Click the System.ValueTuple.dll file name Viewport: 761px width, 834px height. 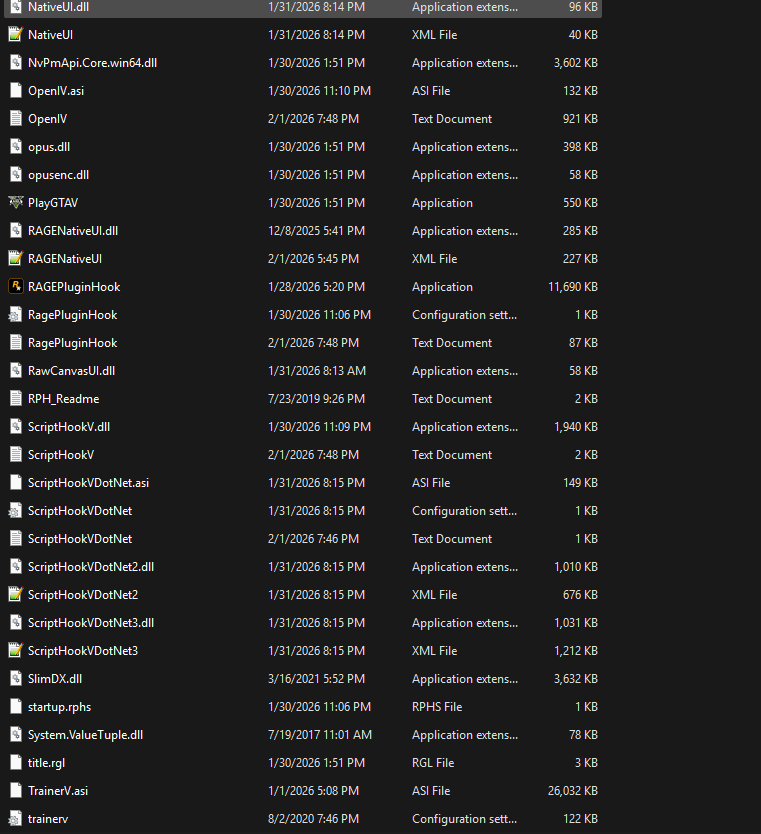[x=85, y=735]
